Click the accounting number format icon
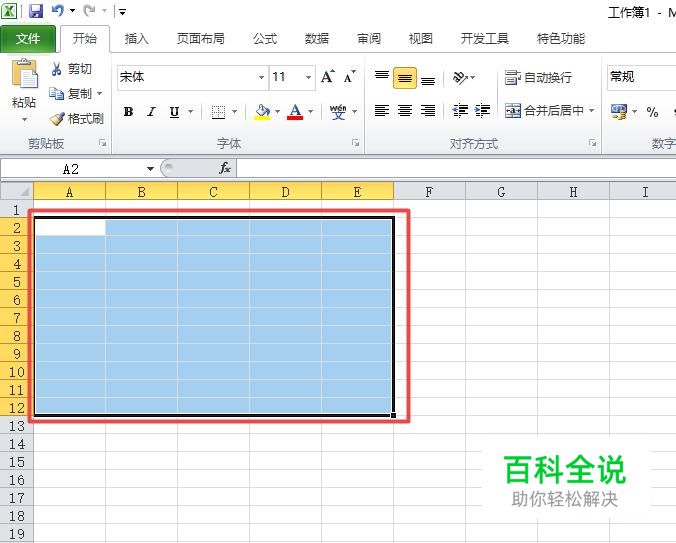Image resolution: width=676 pixels, height=543 pixels. (619, 112)
